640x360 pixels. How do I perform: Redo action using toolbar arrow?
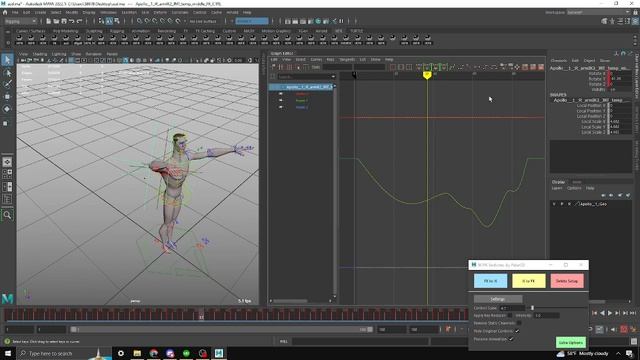coord(79,21)
